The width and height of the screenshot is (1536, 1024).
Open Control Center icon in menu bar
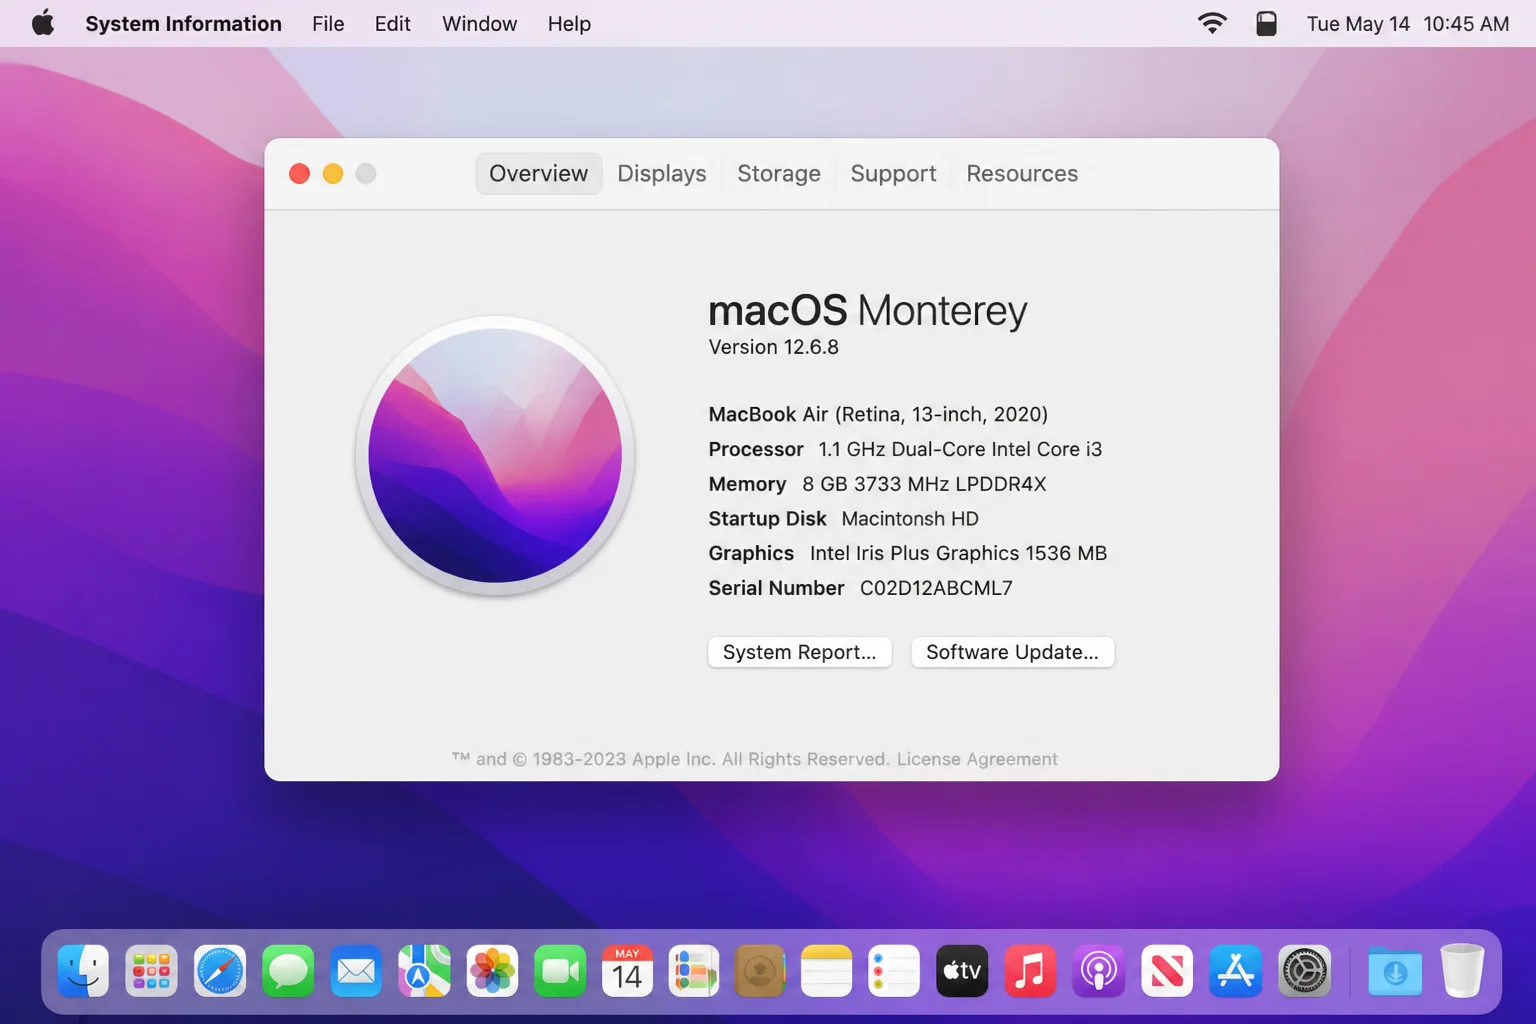pos(1266,23)
